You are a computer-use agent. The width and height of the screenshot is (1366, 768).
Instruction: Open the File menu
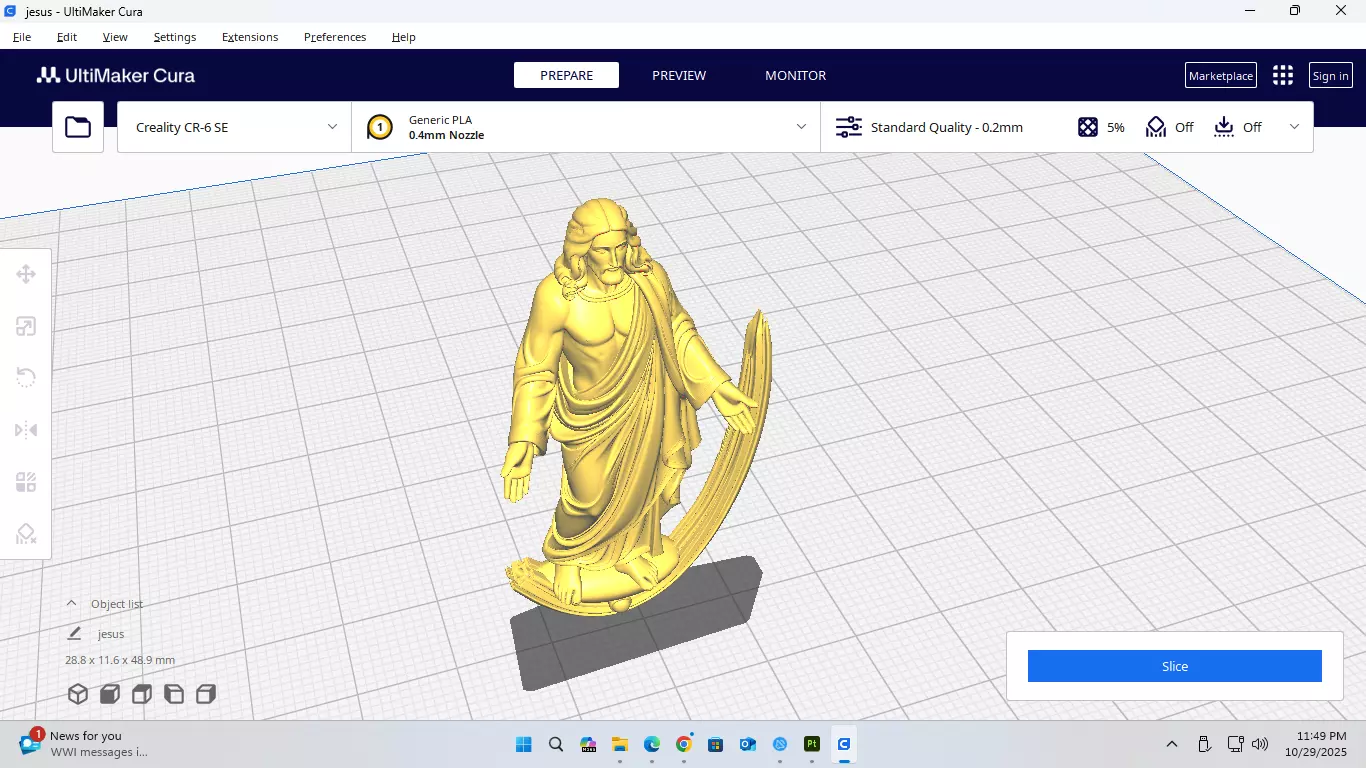(x=22, y=37)
